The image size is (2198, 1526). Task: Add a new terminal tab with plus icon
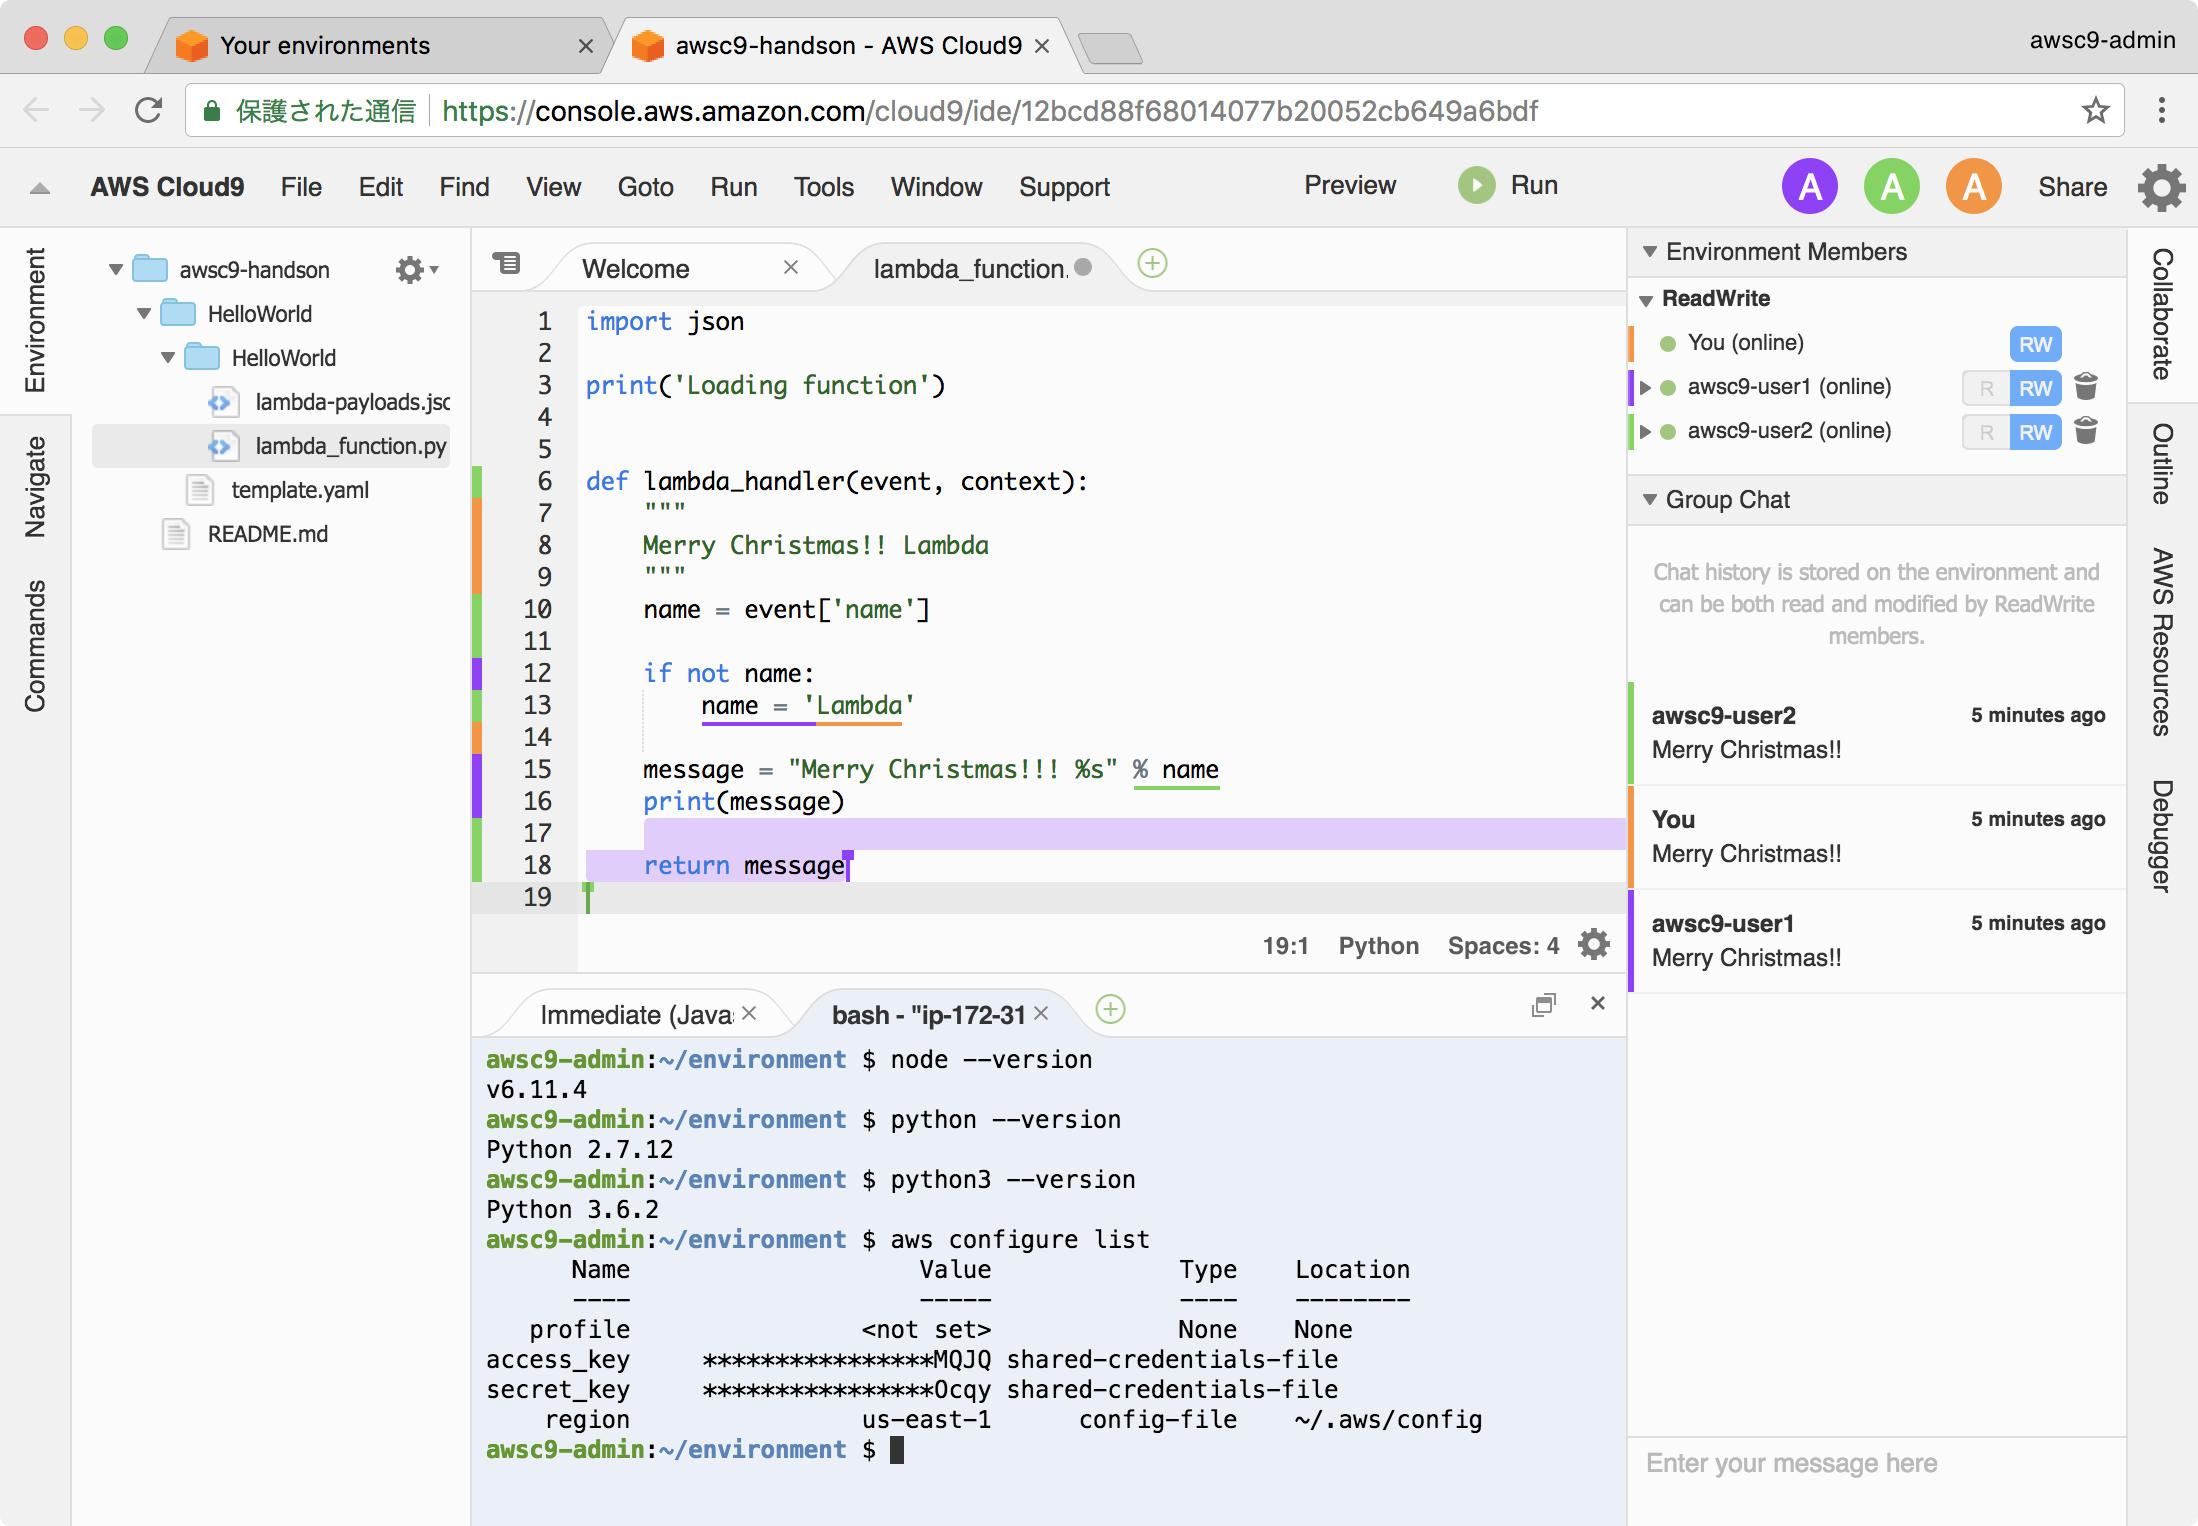click(x=1110, y=1009)
